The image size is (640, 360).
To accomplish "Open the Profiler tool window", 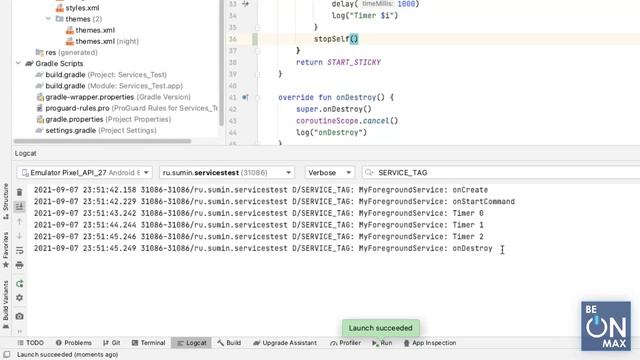I will click(x=345, y=343).
